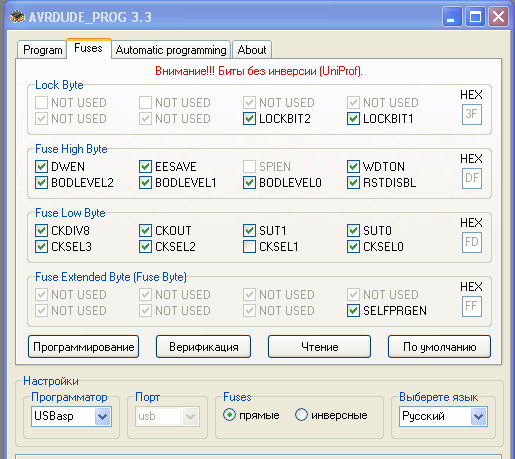Click the Верификация button
The height and width of the screenshot is (459, 515).
point(203,347)
